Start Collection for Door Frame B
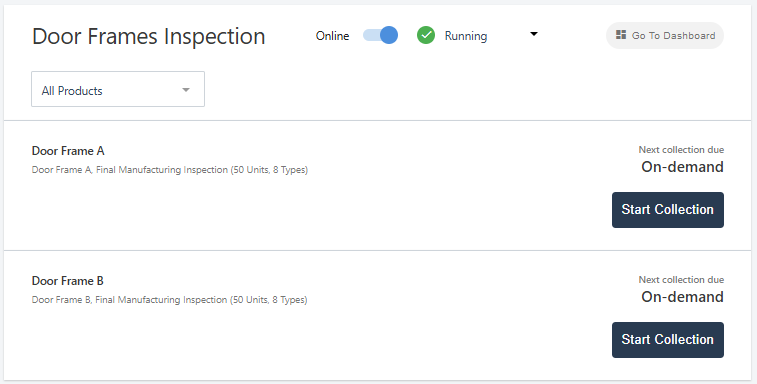The image size is (757, 384). [668, 340]
